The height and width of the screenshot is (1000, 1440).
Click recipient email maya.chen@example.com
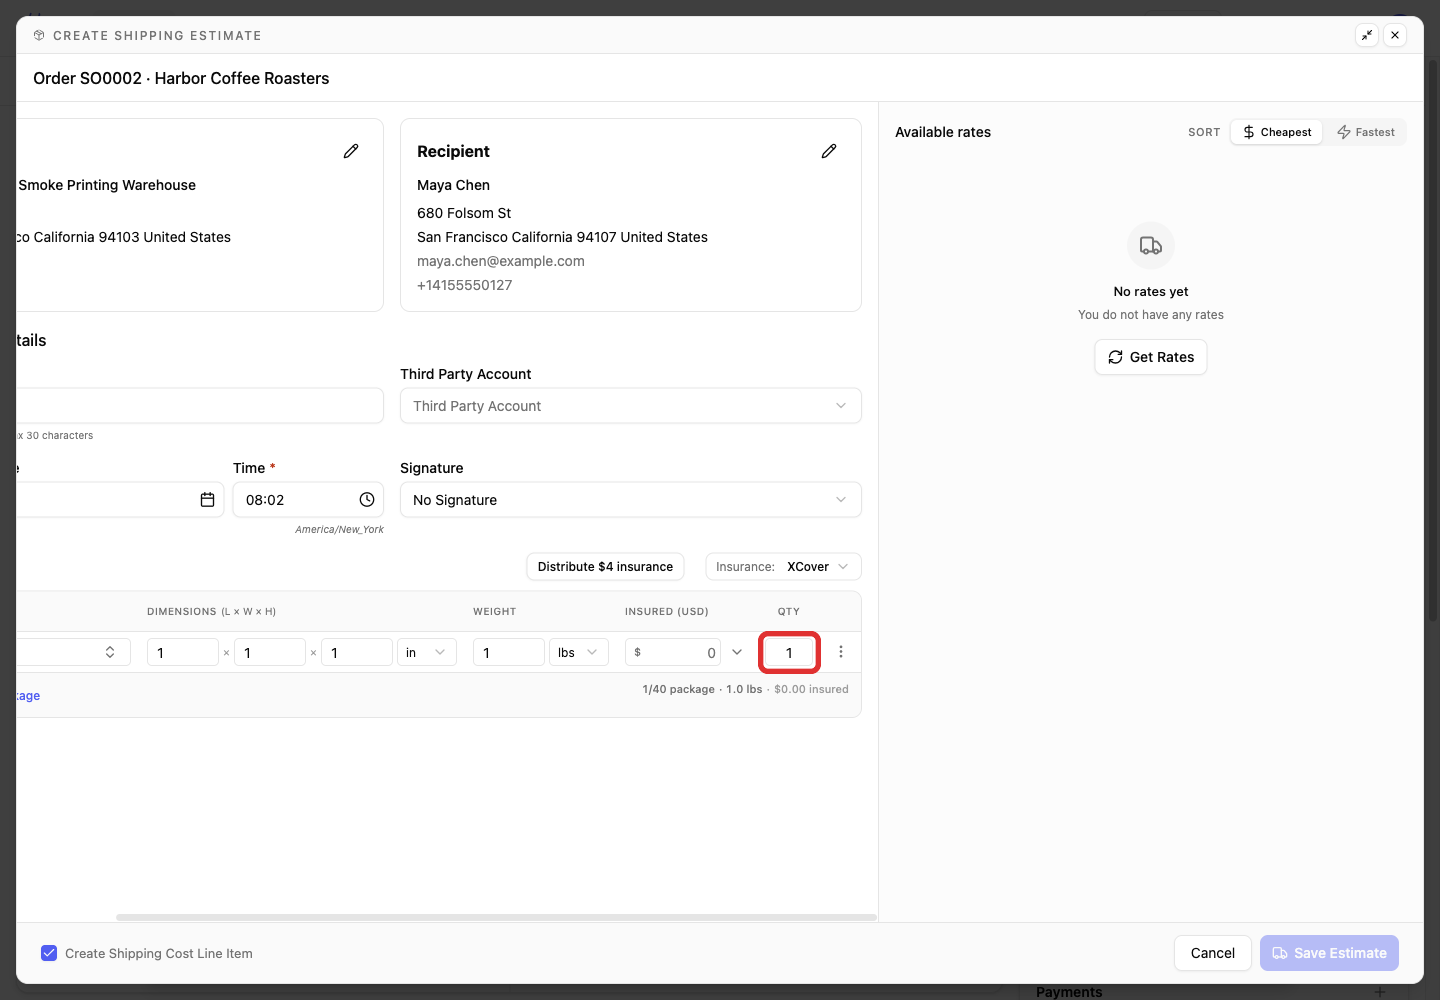pyautogui.click(x=501, y=261)
